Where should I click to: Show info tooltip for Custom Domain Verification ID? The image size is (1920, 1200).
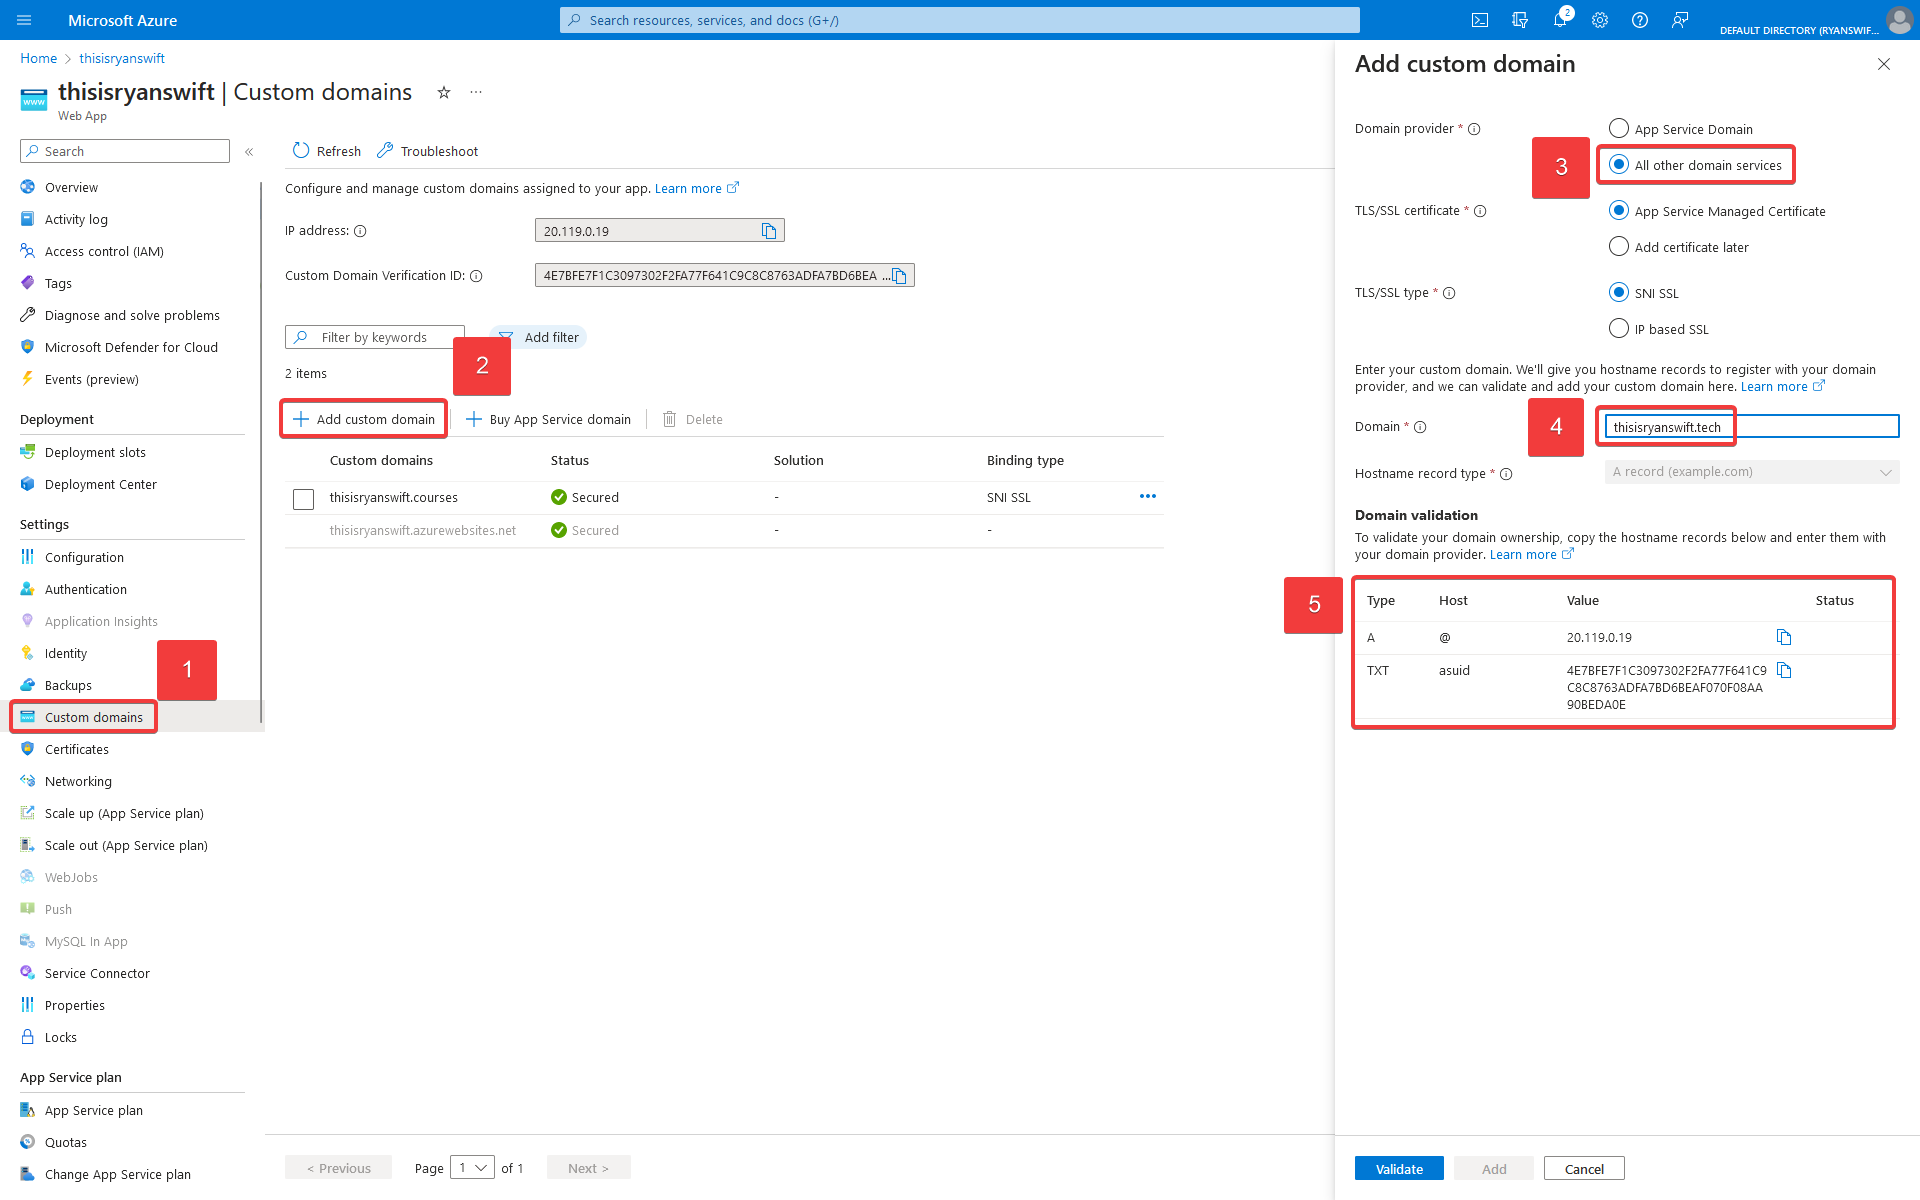click(476, 276)
